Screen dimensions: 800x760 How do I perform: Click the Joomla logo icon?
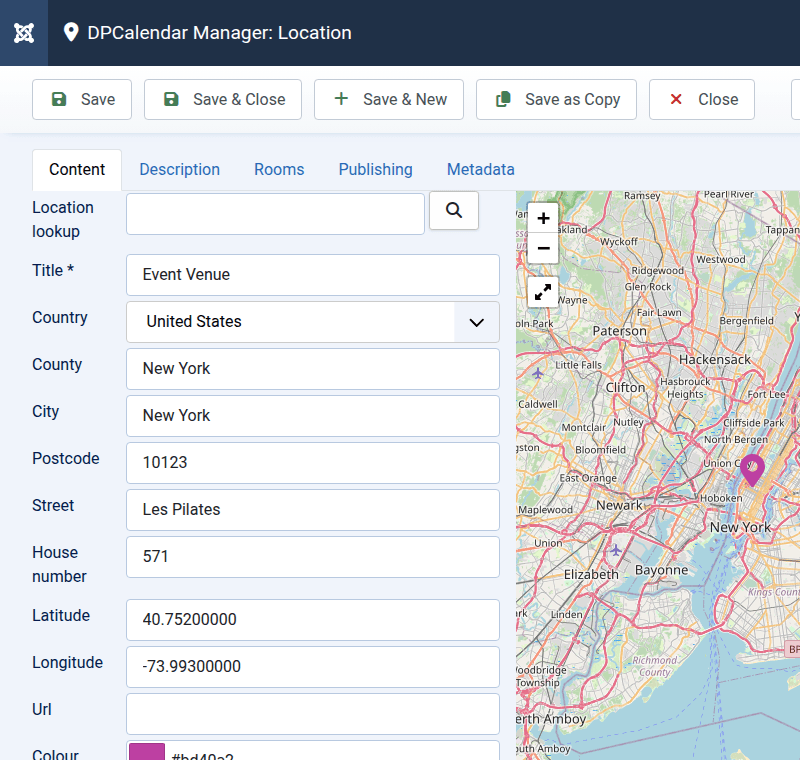[24, 33]
